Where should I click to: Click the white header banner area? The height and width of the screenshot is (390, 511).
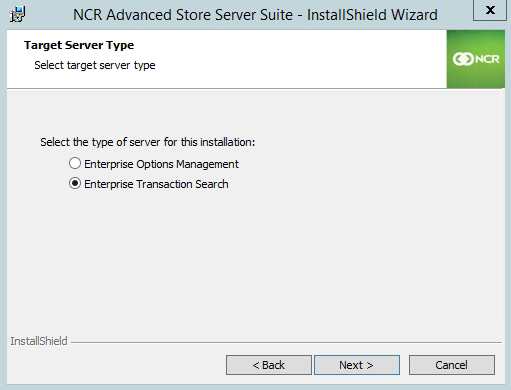(x=227, y=59)
